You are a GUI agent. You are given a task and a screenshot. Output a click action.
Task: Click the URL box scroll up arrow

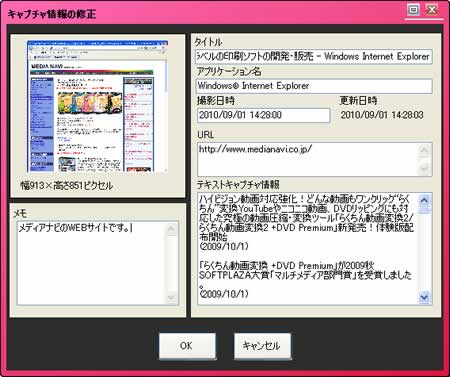tap(425, 150)
